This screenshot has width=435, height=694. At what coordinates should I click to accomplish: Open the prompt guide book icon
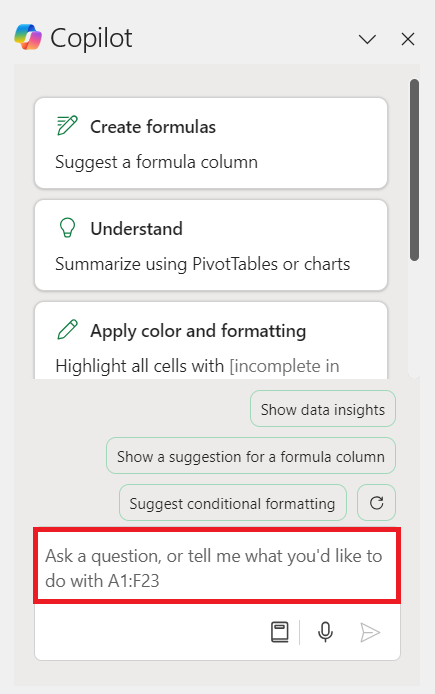tap(280, 632)
